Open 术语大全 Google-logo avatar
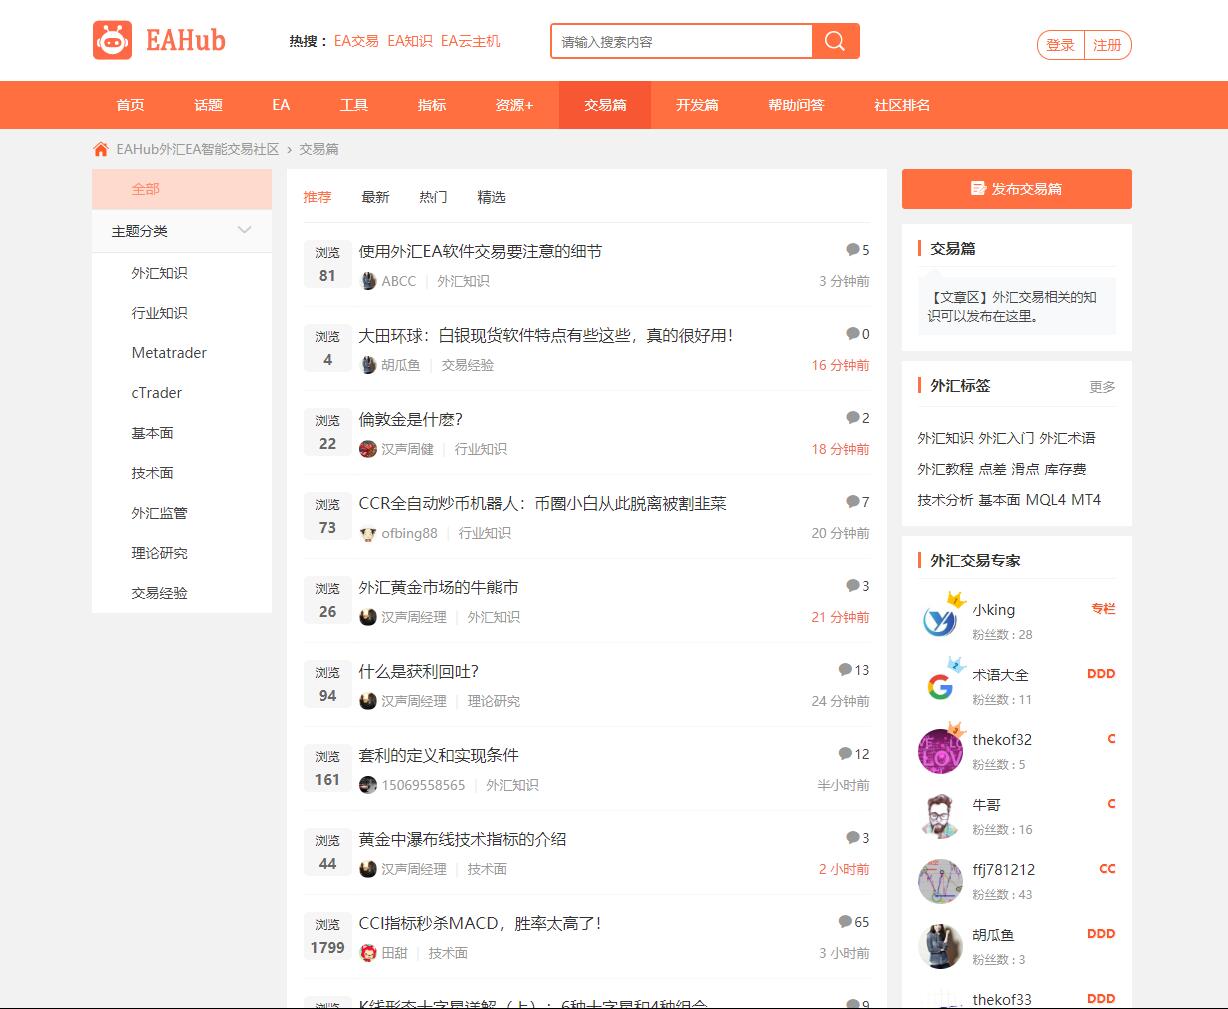 pos(940,686)
